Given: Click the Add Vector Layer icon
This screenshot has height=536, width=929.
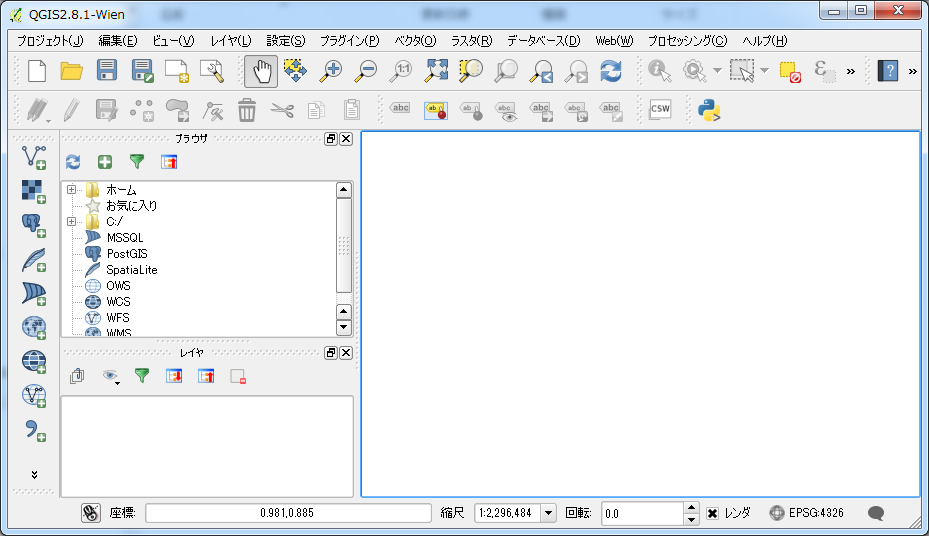Looking at the screenshot, I should pos(34,157).
